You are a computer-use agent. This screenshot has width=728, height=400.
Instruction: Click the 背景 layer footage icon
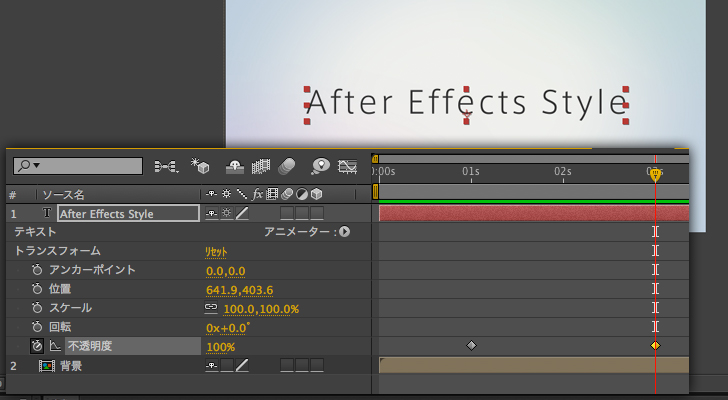click(46, 366)
